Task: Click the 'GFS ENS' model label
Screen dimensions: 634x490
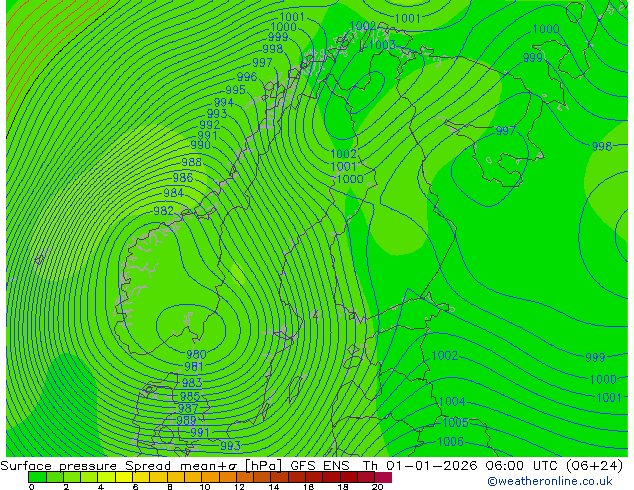Action: 320,466
